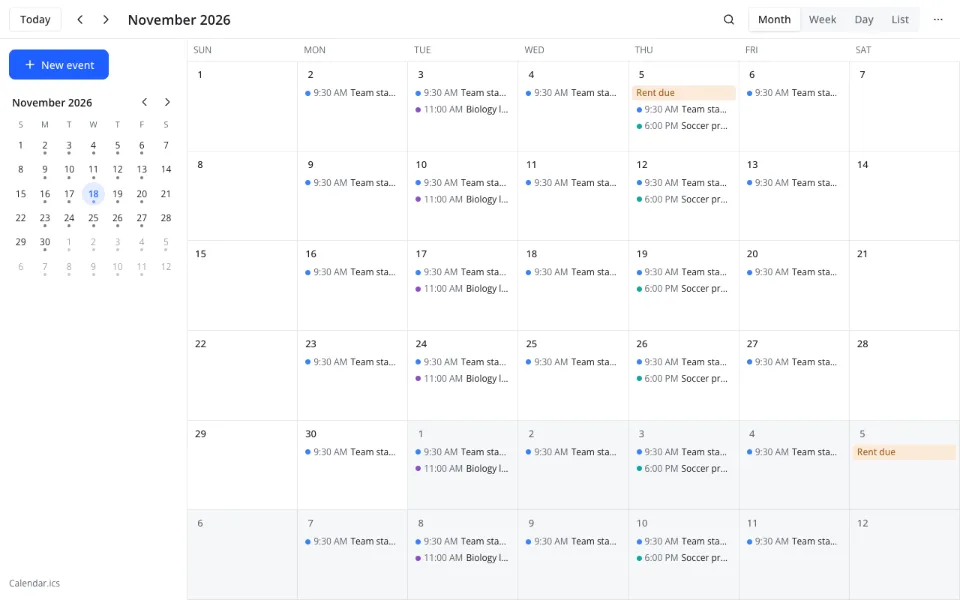The image size is (960, 600).
Task: Click day number 7 in first week, main grid
Action: (x=862, y=75)
